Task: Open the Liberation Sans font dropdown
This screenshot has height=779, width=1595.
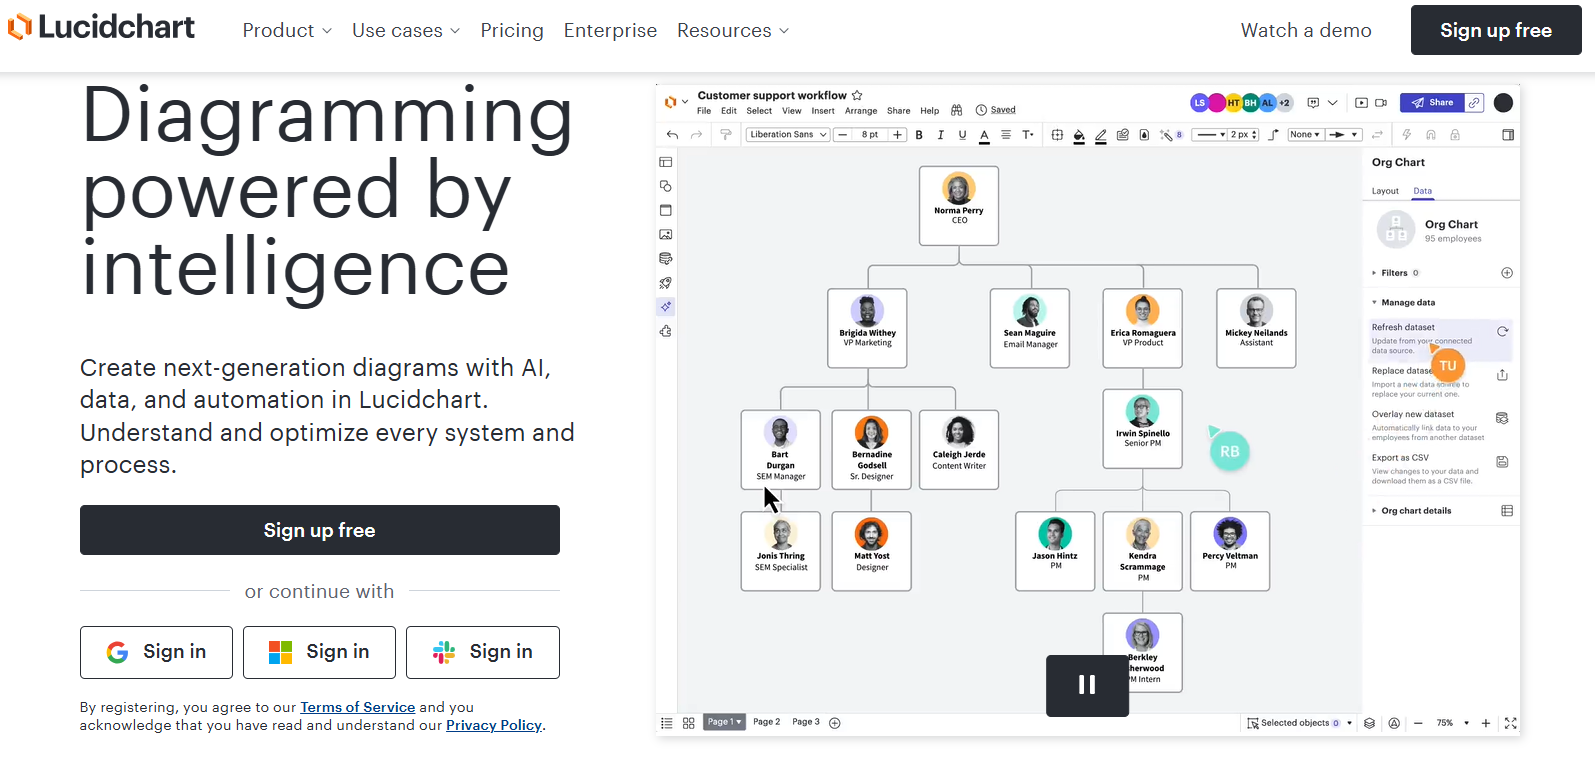Action: pos(788,135)
